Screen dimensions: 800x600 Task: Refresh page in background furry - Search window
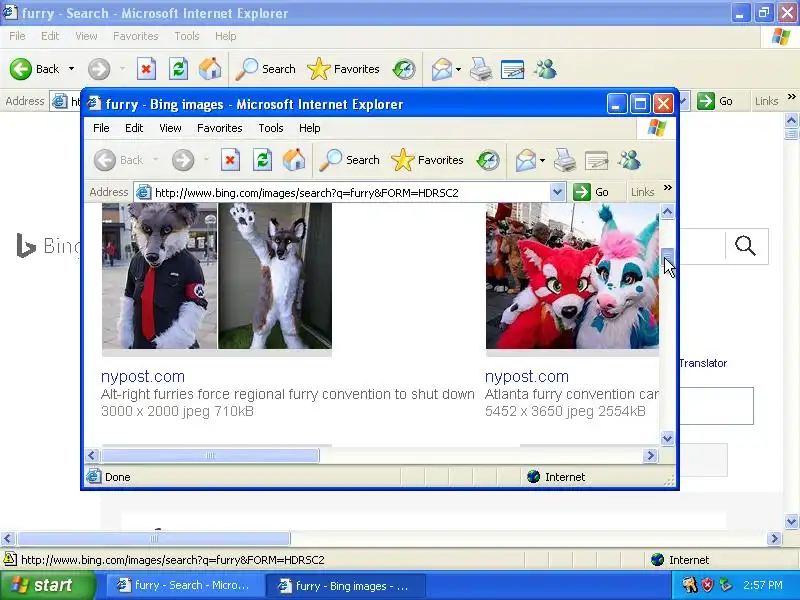pyautogui.click(x=179, y=69)
